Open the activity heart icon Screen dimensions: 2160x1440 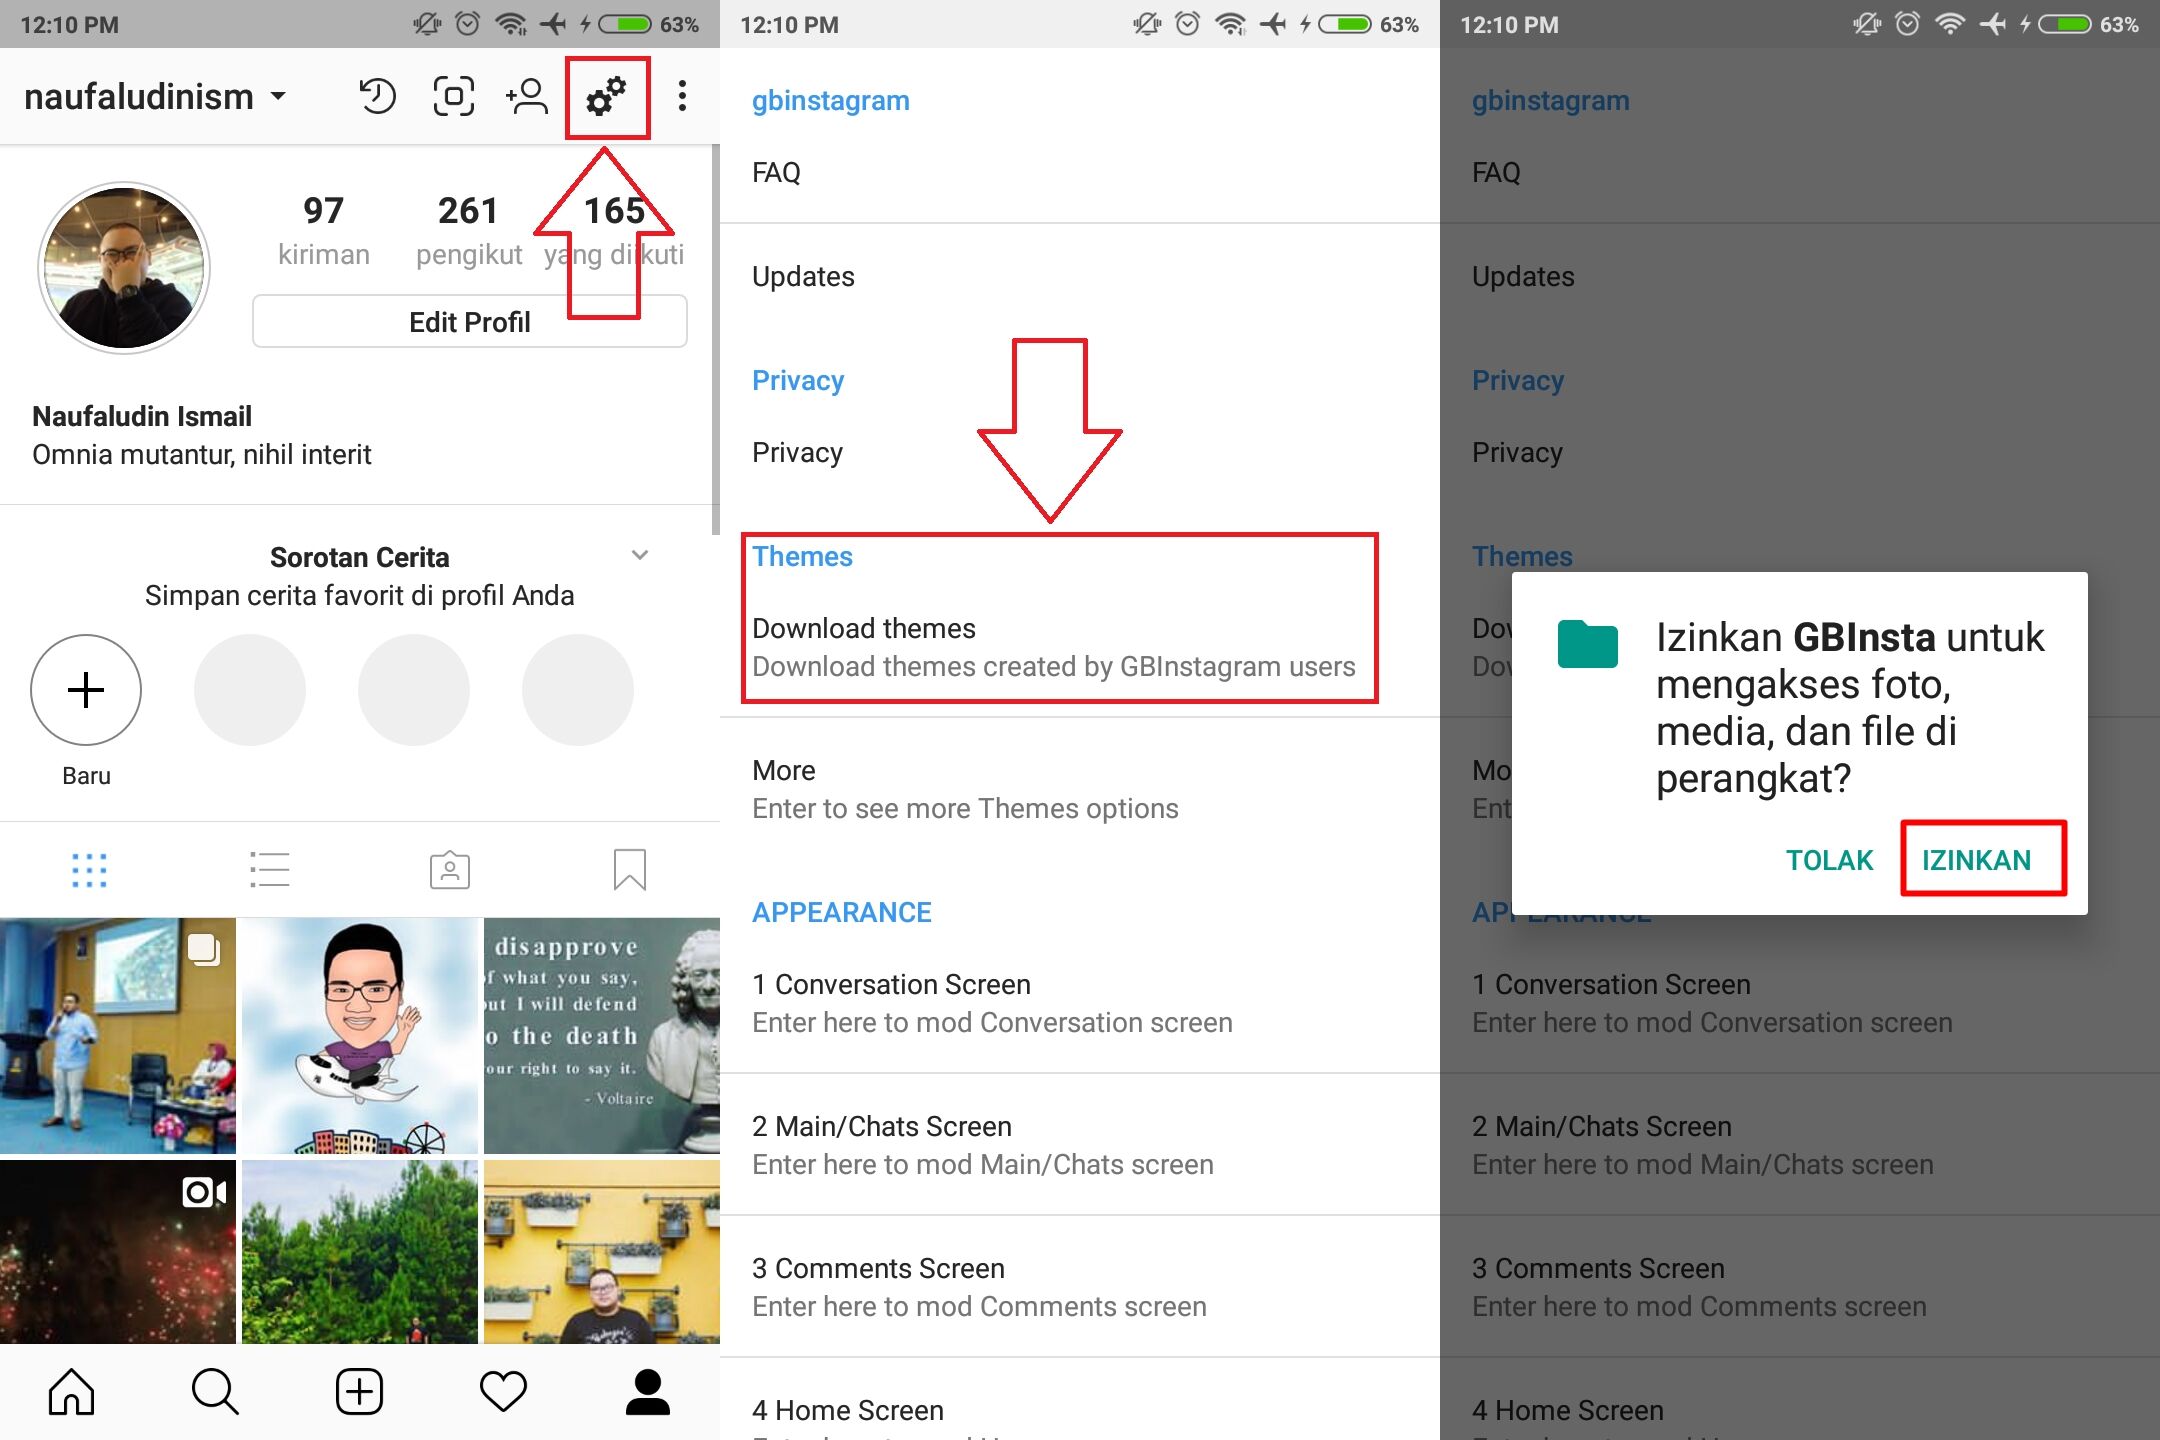[503, 1392]
